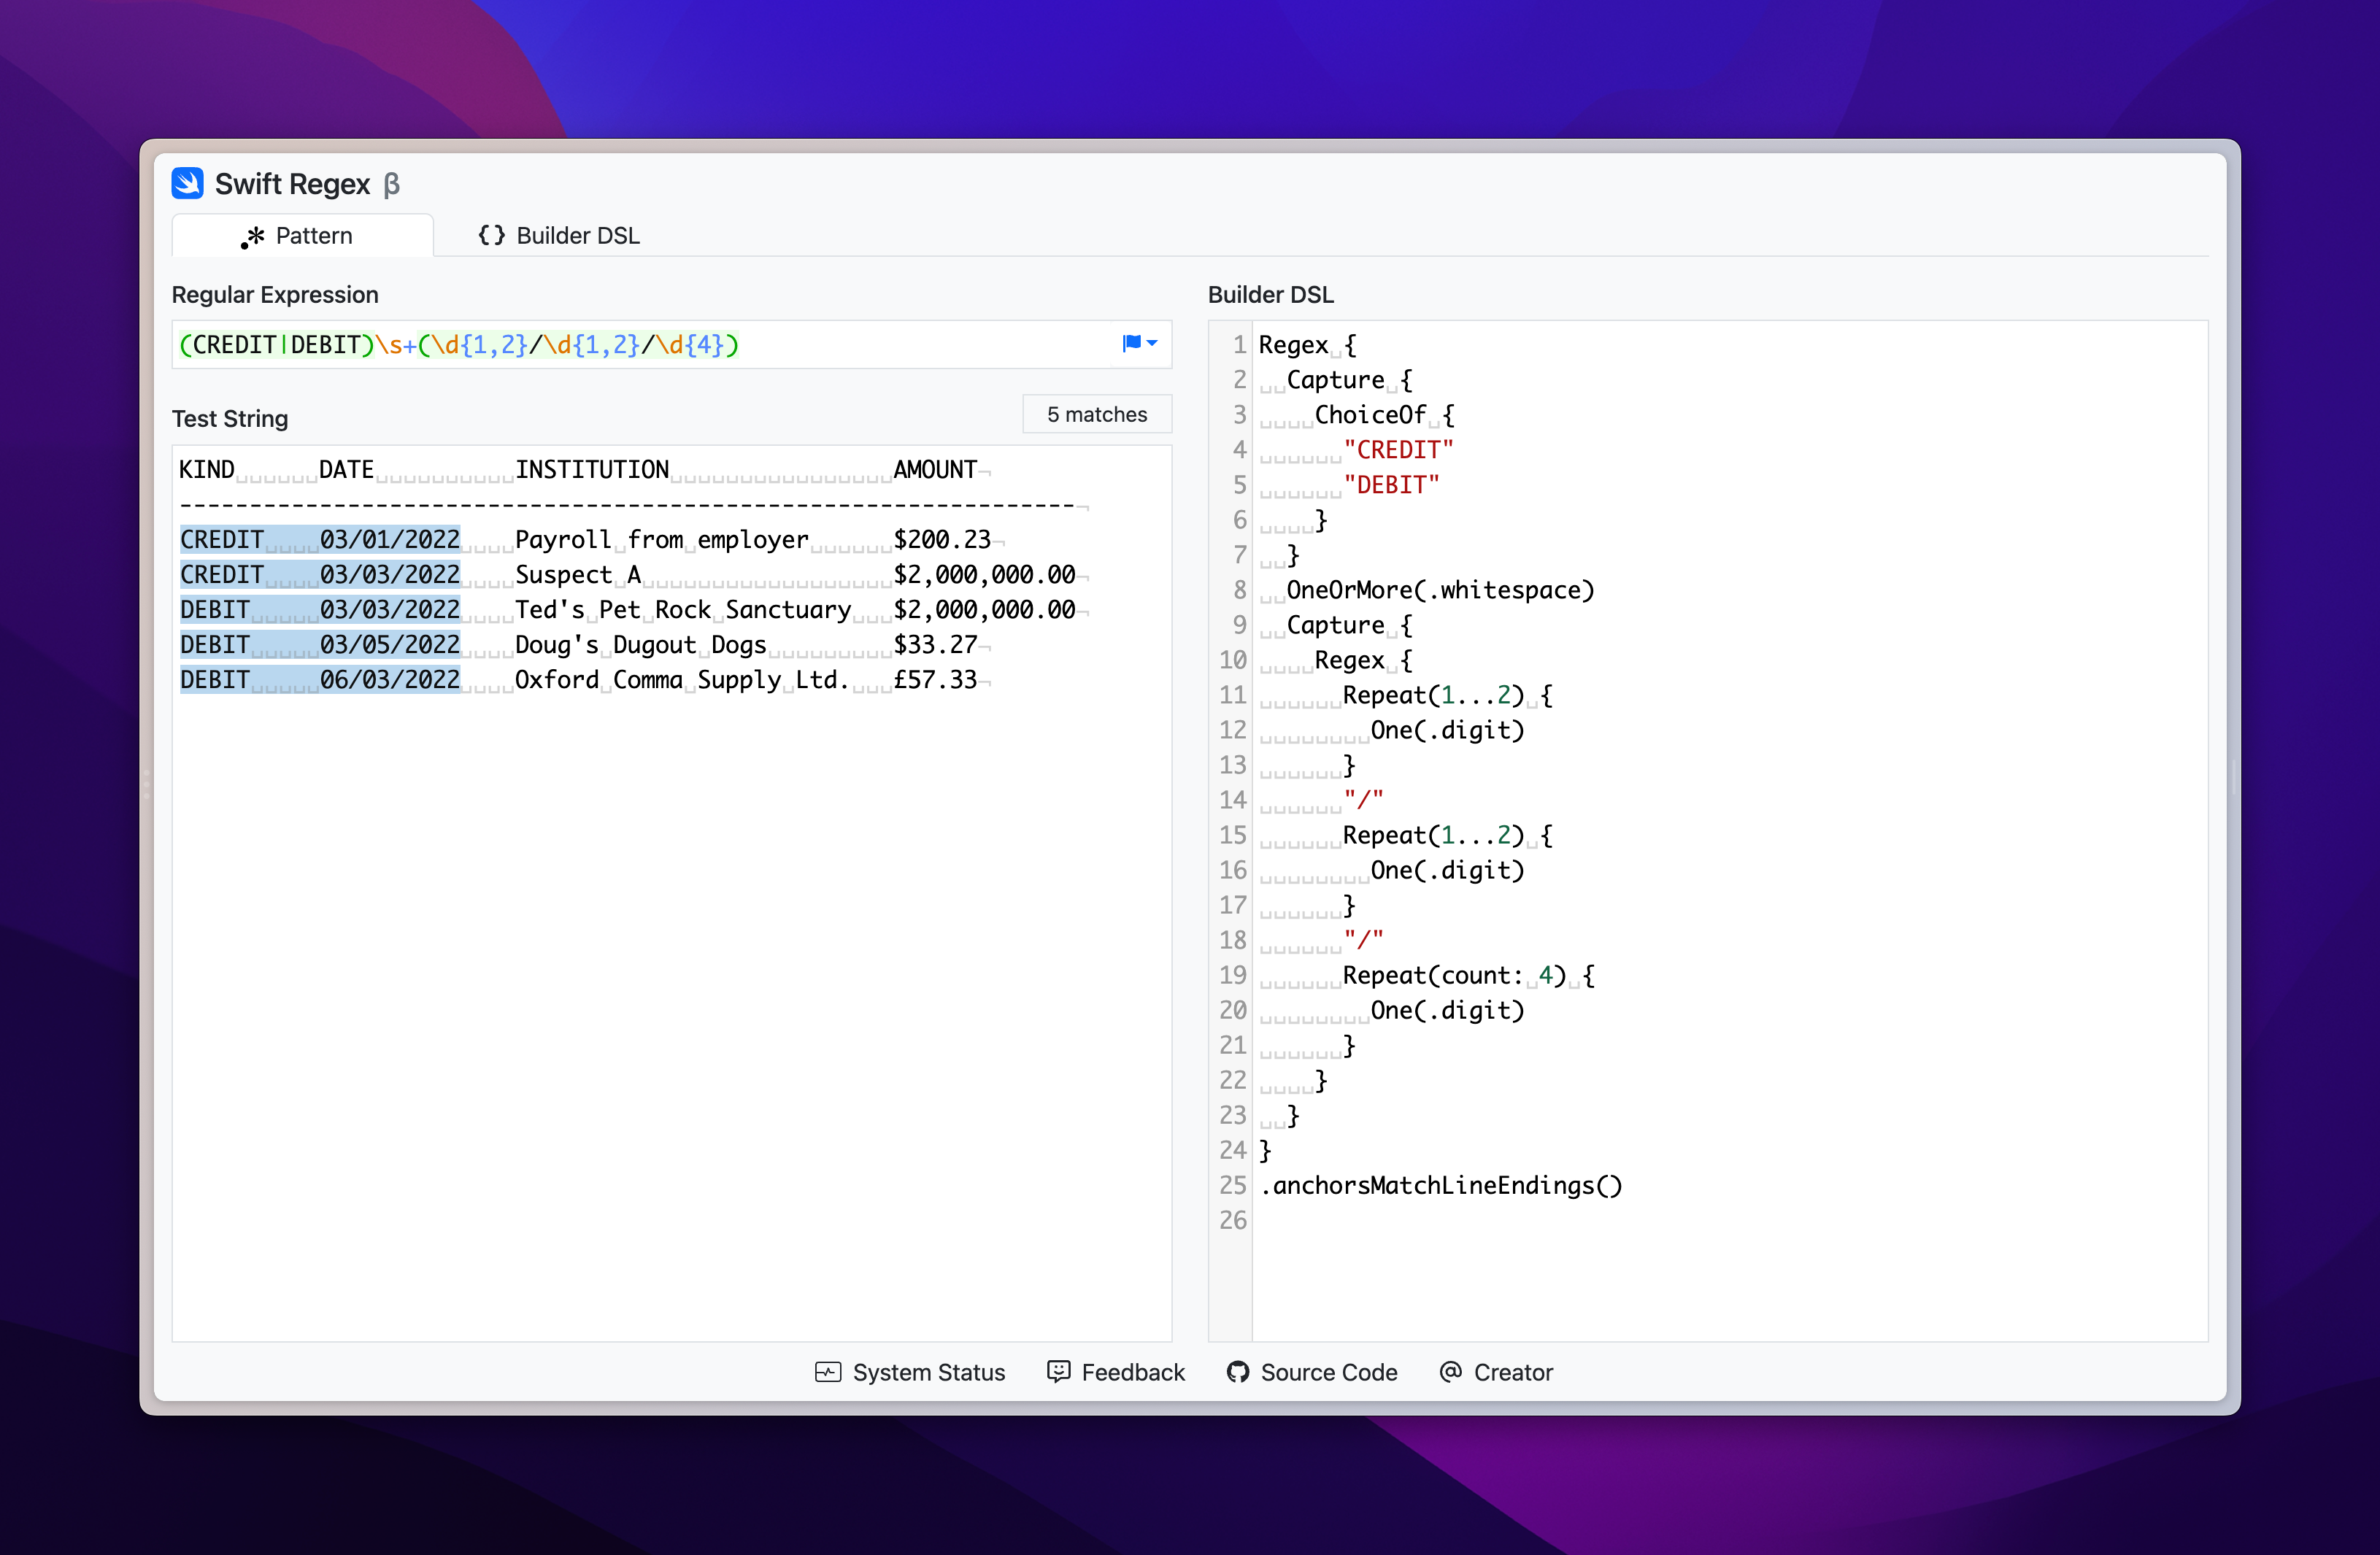Click the Pattern tab asterisk icon
The height and width of the screenshot is (1555, 2380).
253,236
